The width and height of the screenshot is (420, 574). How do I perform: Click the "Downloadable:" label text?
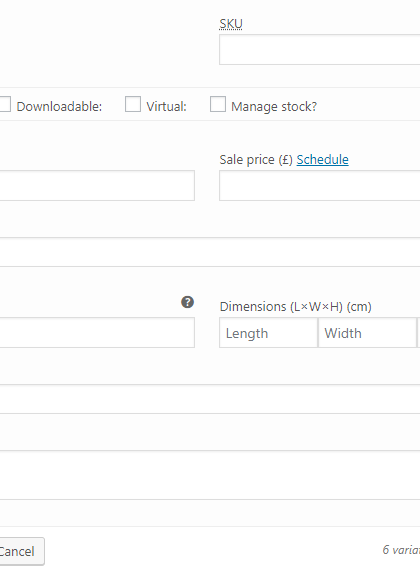pos(59,107)
